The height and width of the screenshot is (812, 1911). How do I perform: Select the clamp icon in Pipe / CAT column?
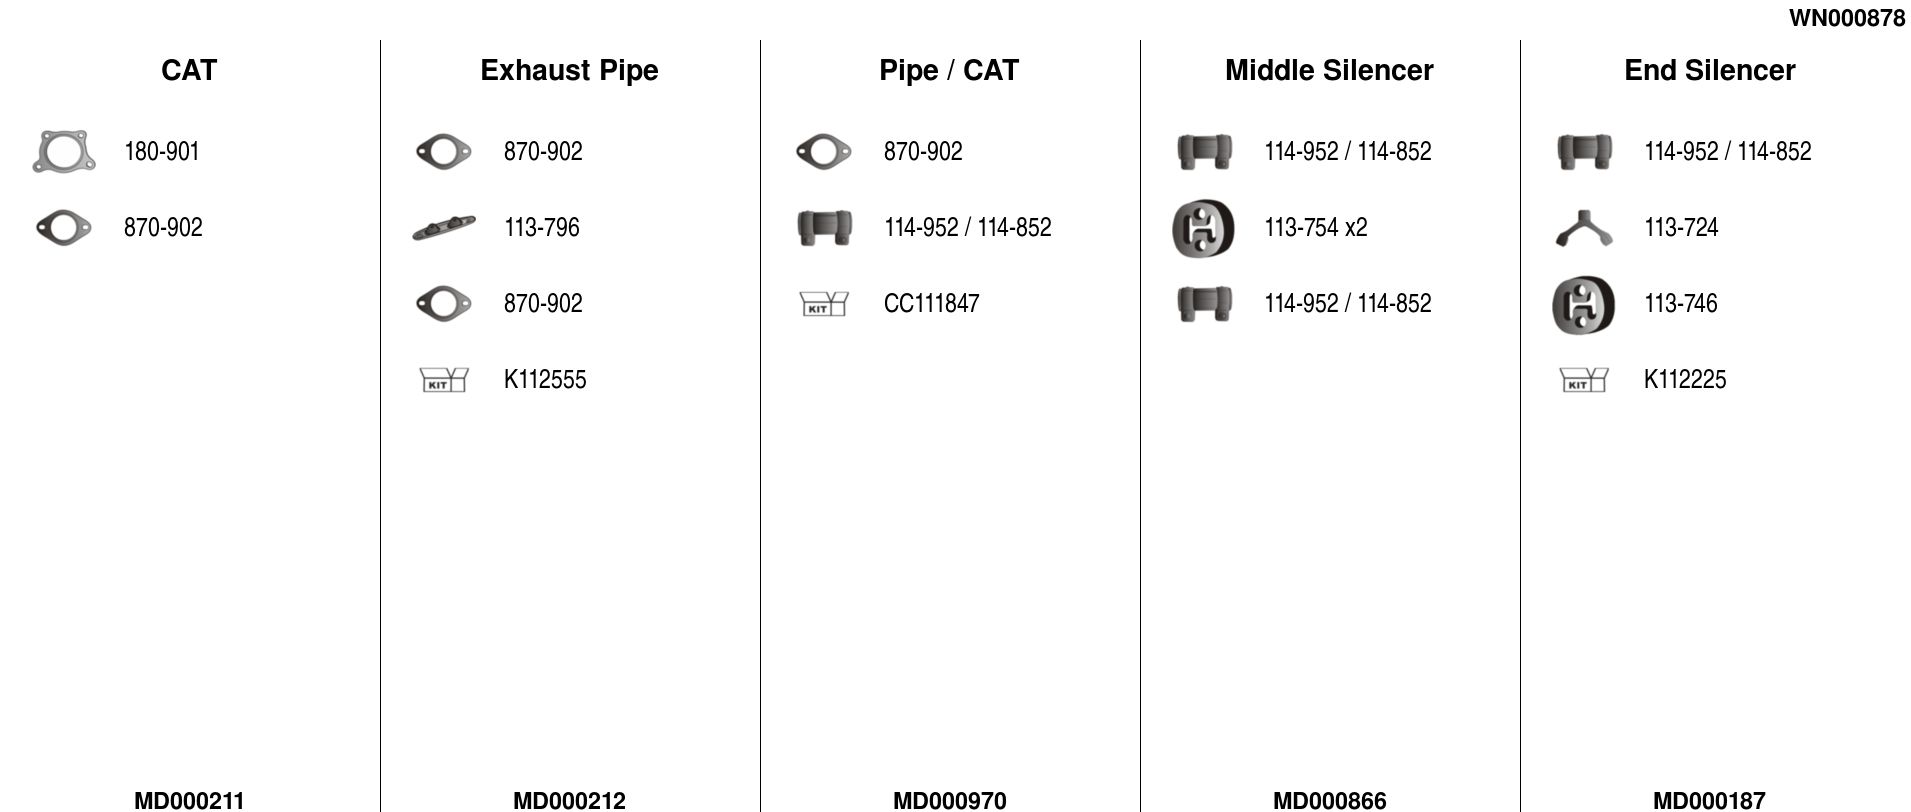click(x=824, y=228)
